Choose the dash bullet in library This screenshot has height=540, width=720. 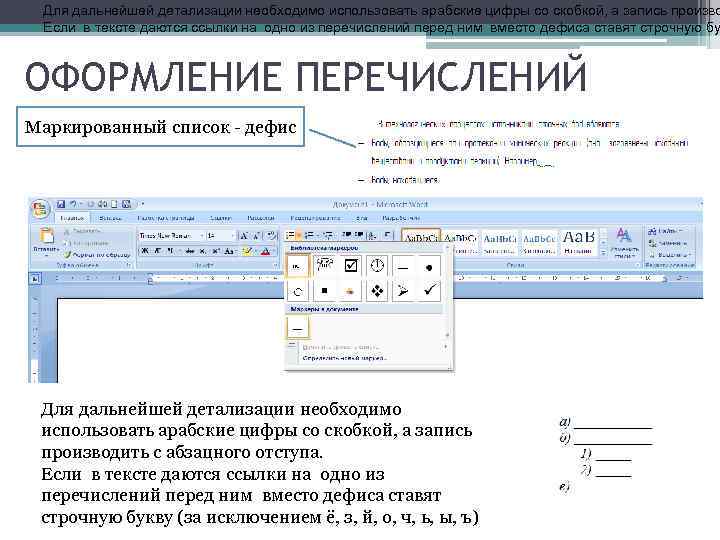click(x=403, y=266)
